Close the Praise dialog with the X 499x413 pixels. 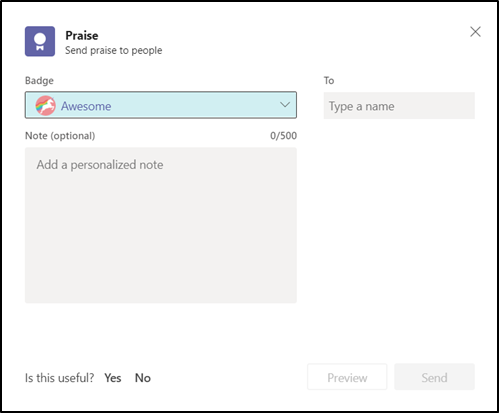point(475,32)
